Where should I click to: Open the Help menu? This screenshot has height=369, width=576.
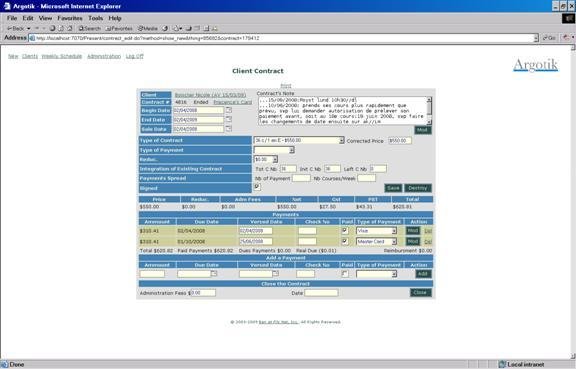[115, 18]
